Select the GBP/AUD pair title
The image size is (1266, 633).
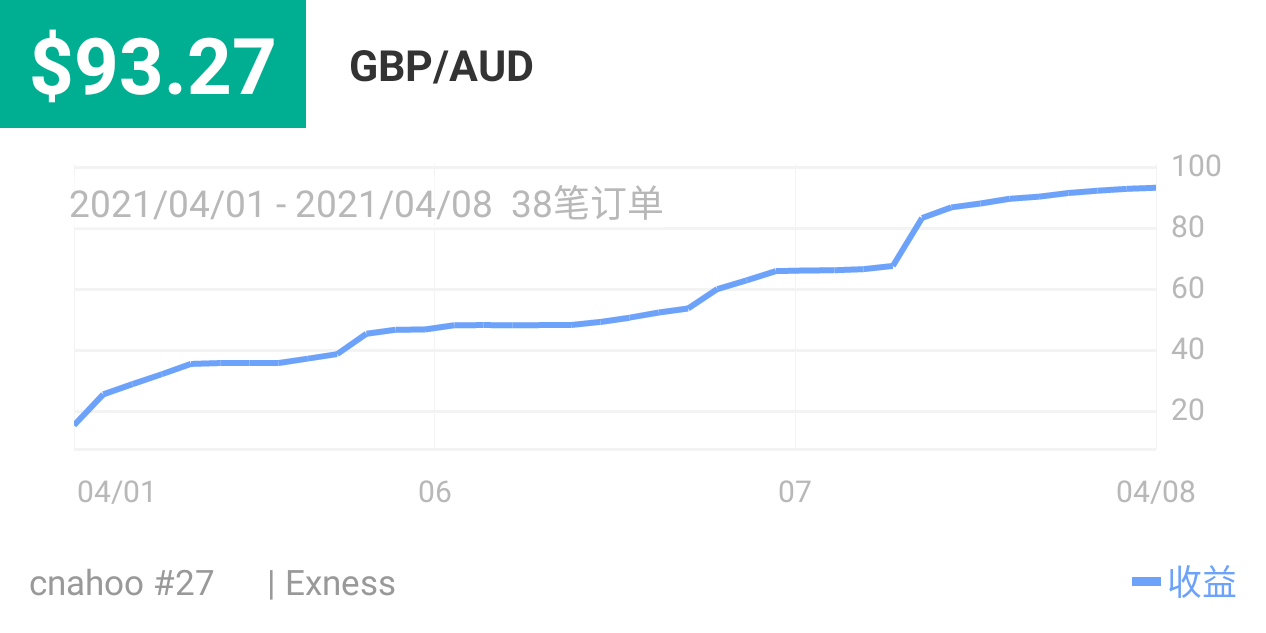point(441,67)
